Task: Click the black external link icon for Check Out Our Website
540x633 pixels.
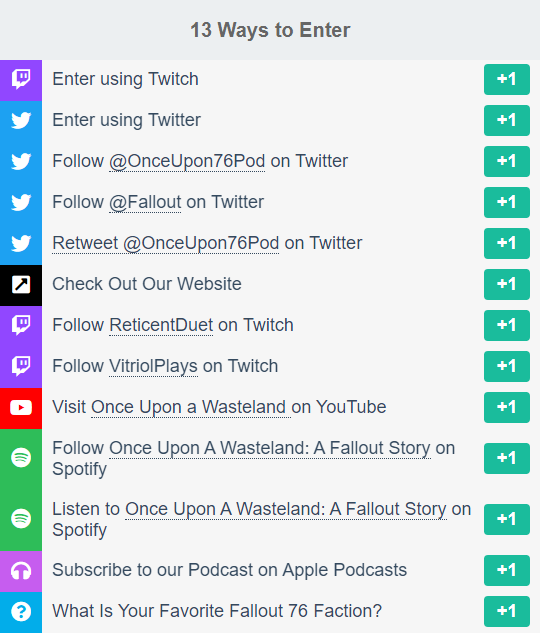Action: pos(21,284)
